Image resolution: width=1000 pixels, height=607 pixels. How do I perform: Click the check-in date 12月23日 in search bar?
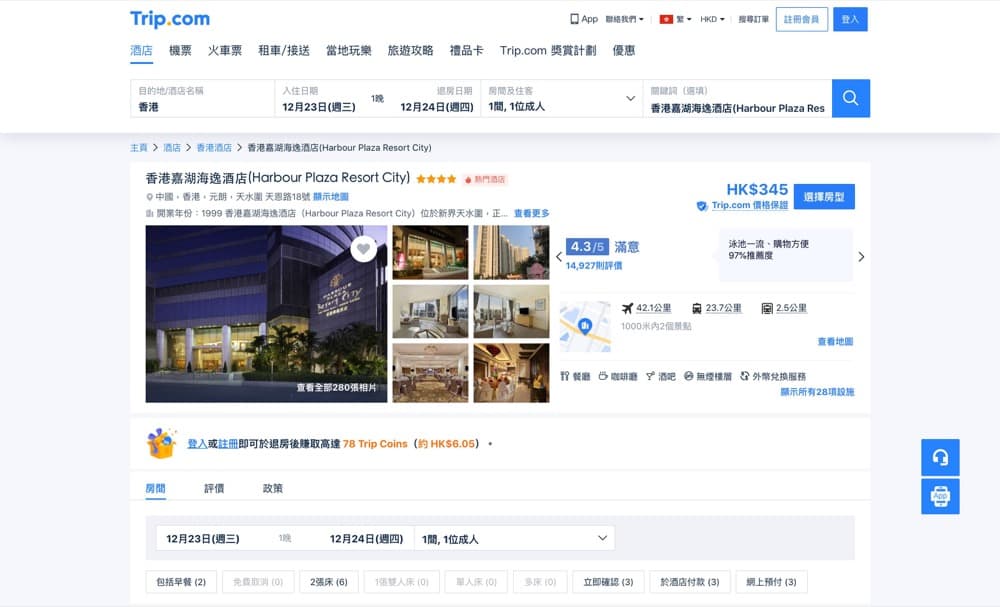[x=319, y=107]
